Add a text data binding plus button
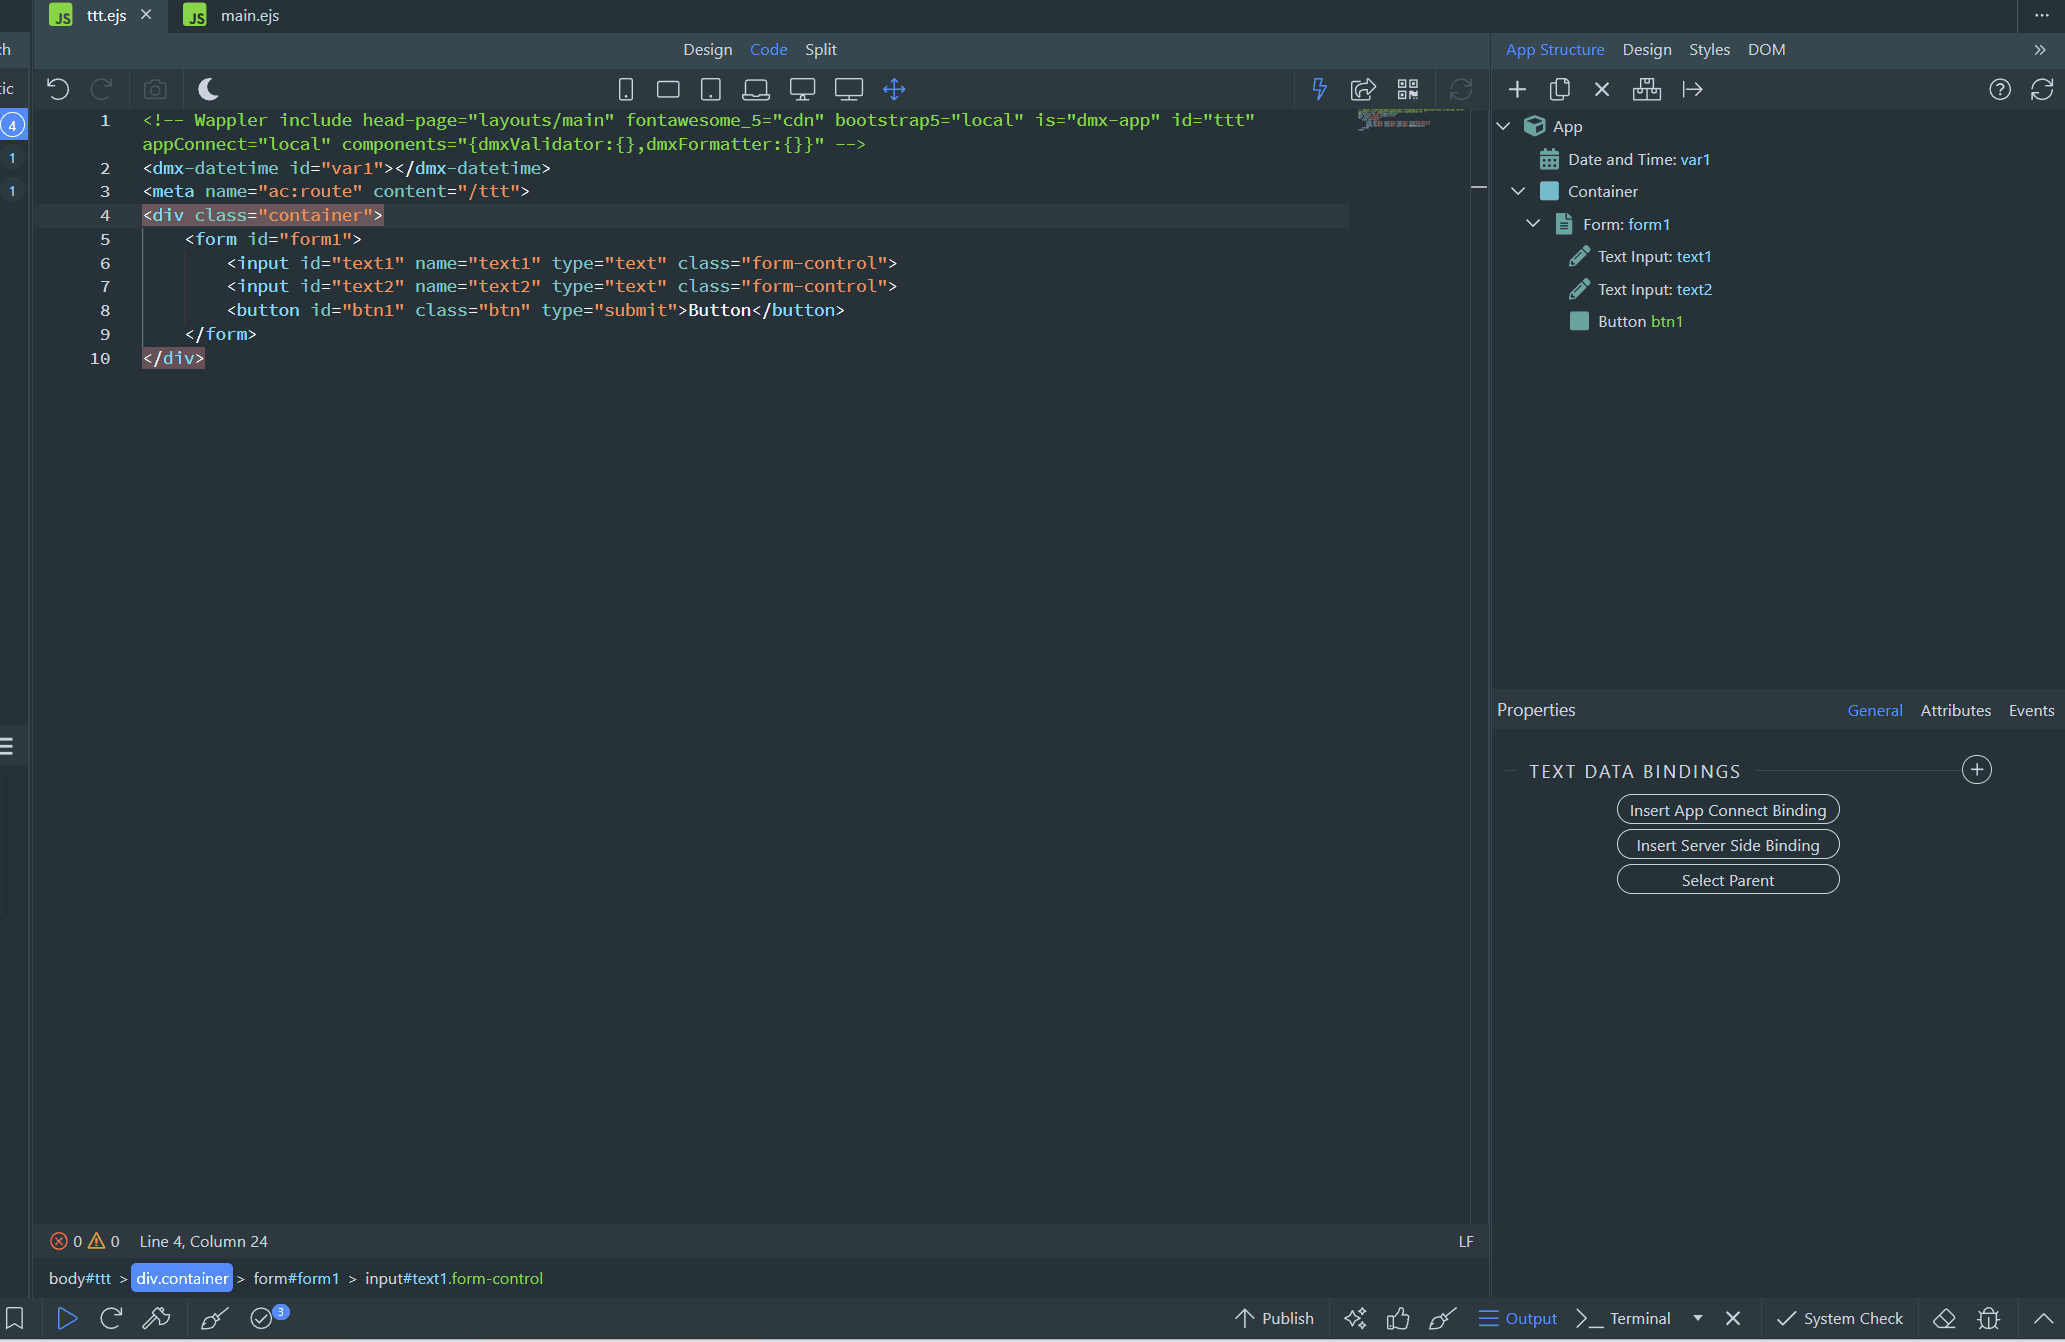2065x1342 pixels. pos(1976,770)
